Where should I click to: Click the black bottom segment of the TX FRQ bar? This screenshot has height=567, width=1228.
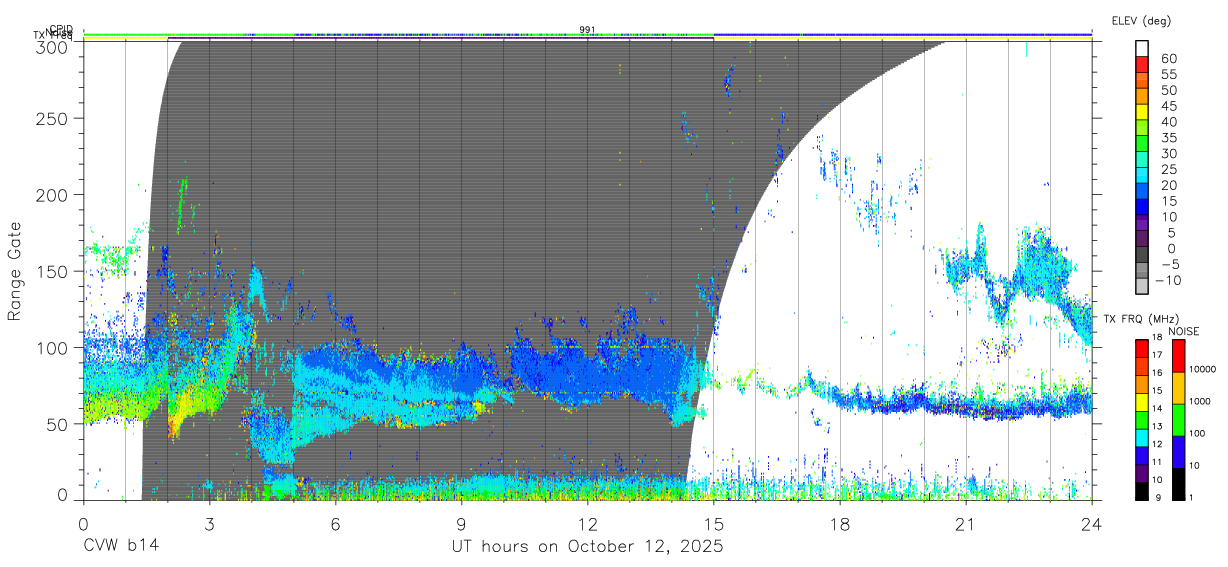coord(1141,491)
